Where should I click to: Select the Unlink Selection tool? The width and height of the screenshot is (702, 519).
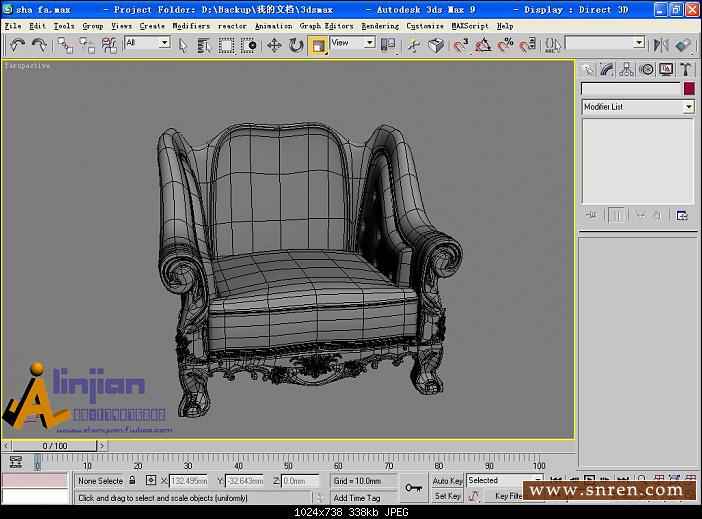point(87,45)
